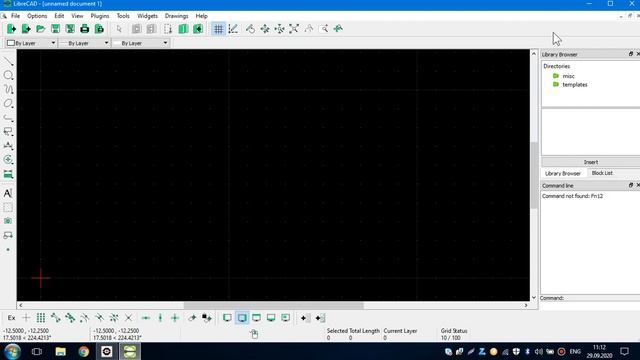The width and height of the screenshot is (640, 360).
Task: Click the Save As icon
Action: pyautogui.click(x=70, y=29)
